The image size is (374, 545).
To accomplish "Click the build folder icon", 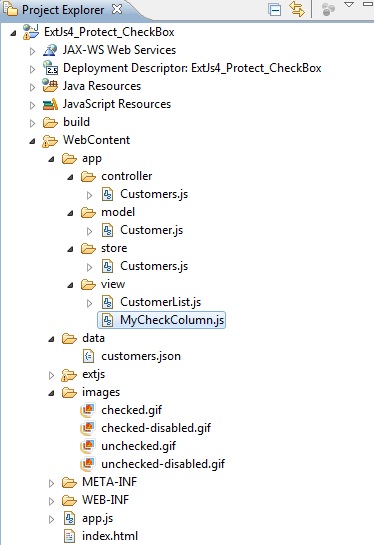I will tap(50, 122).
